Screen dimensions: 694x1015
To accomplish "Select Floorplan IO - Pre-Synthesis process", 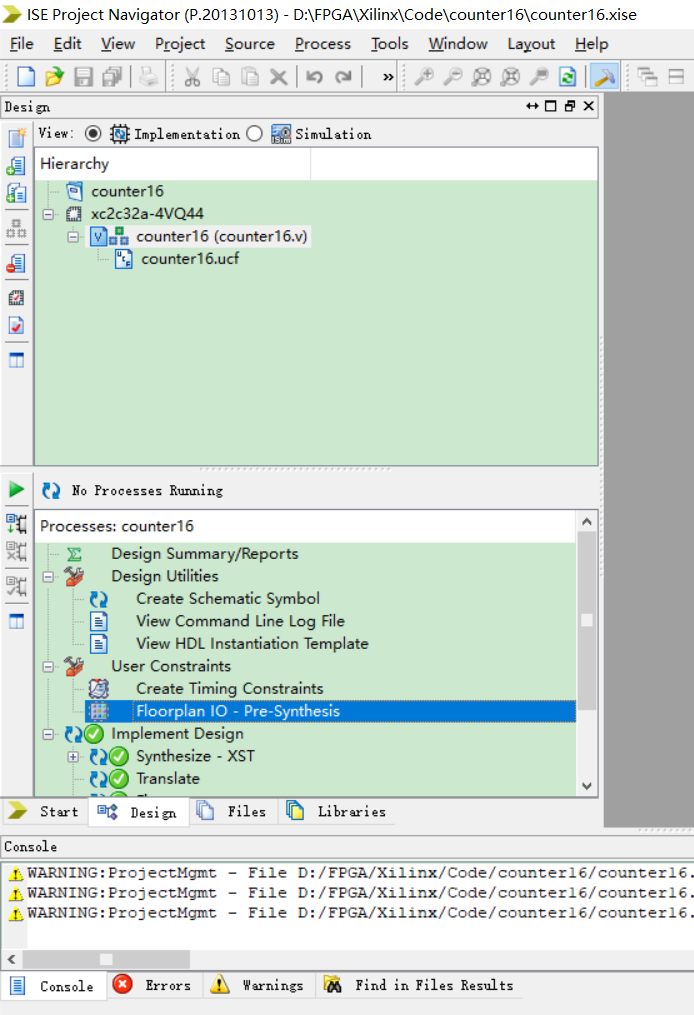I will tap(330, 711).
